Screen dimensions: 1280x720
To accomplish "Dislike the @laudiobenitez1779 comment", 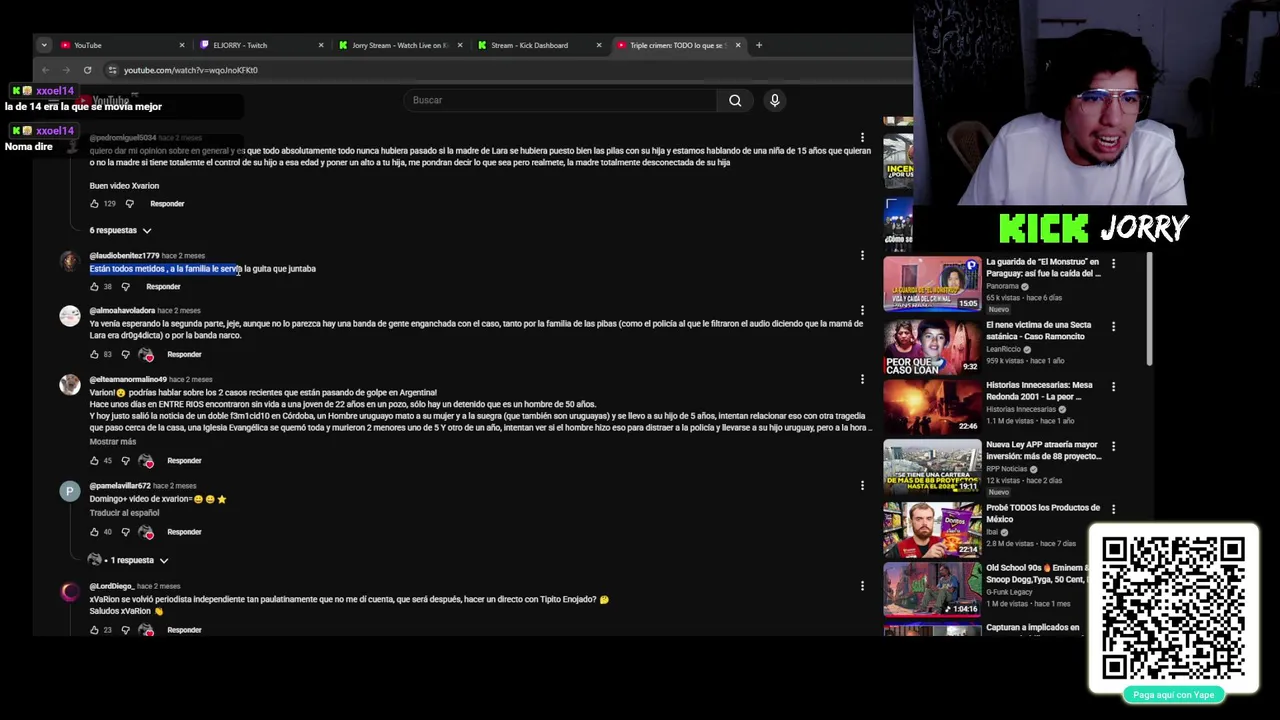I will click(125, 287).
